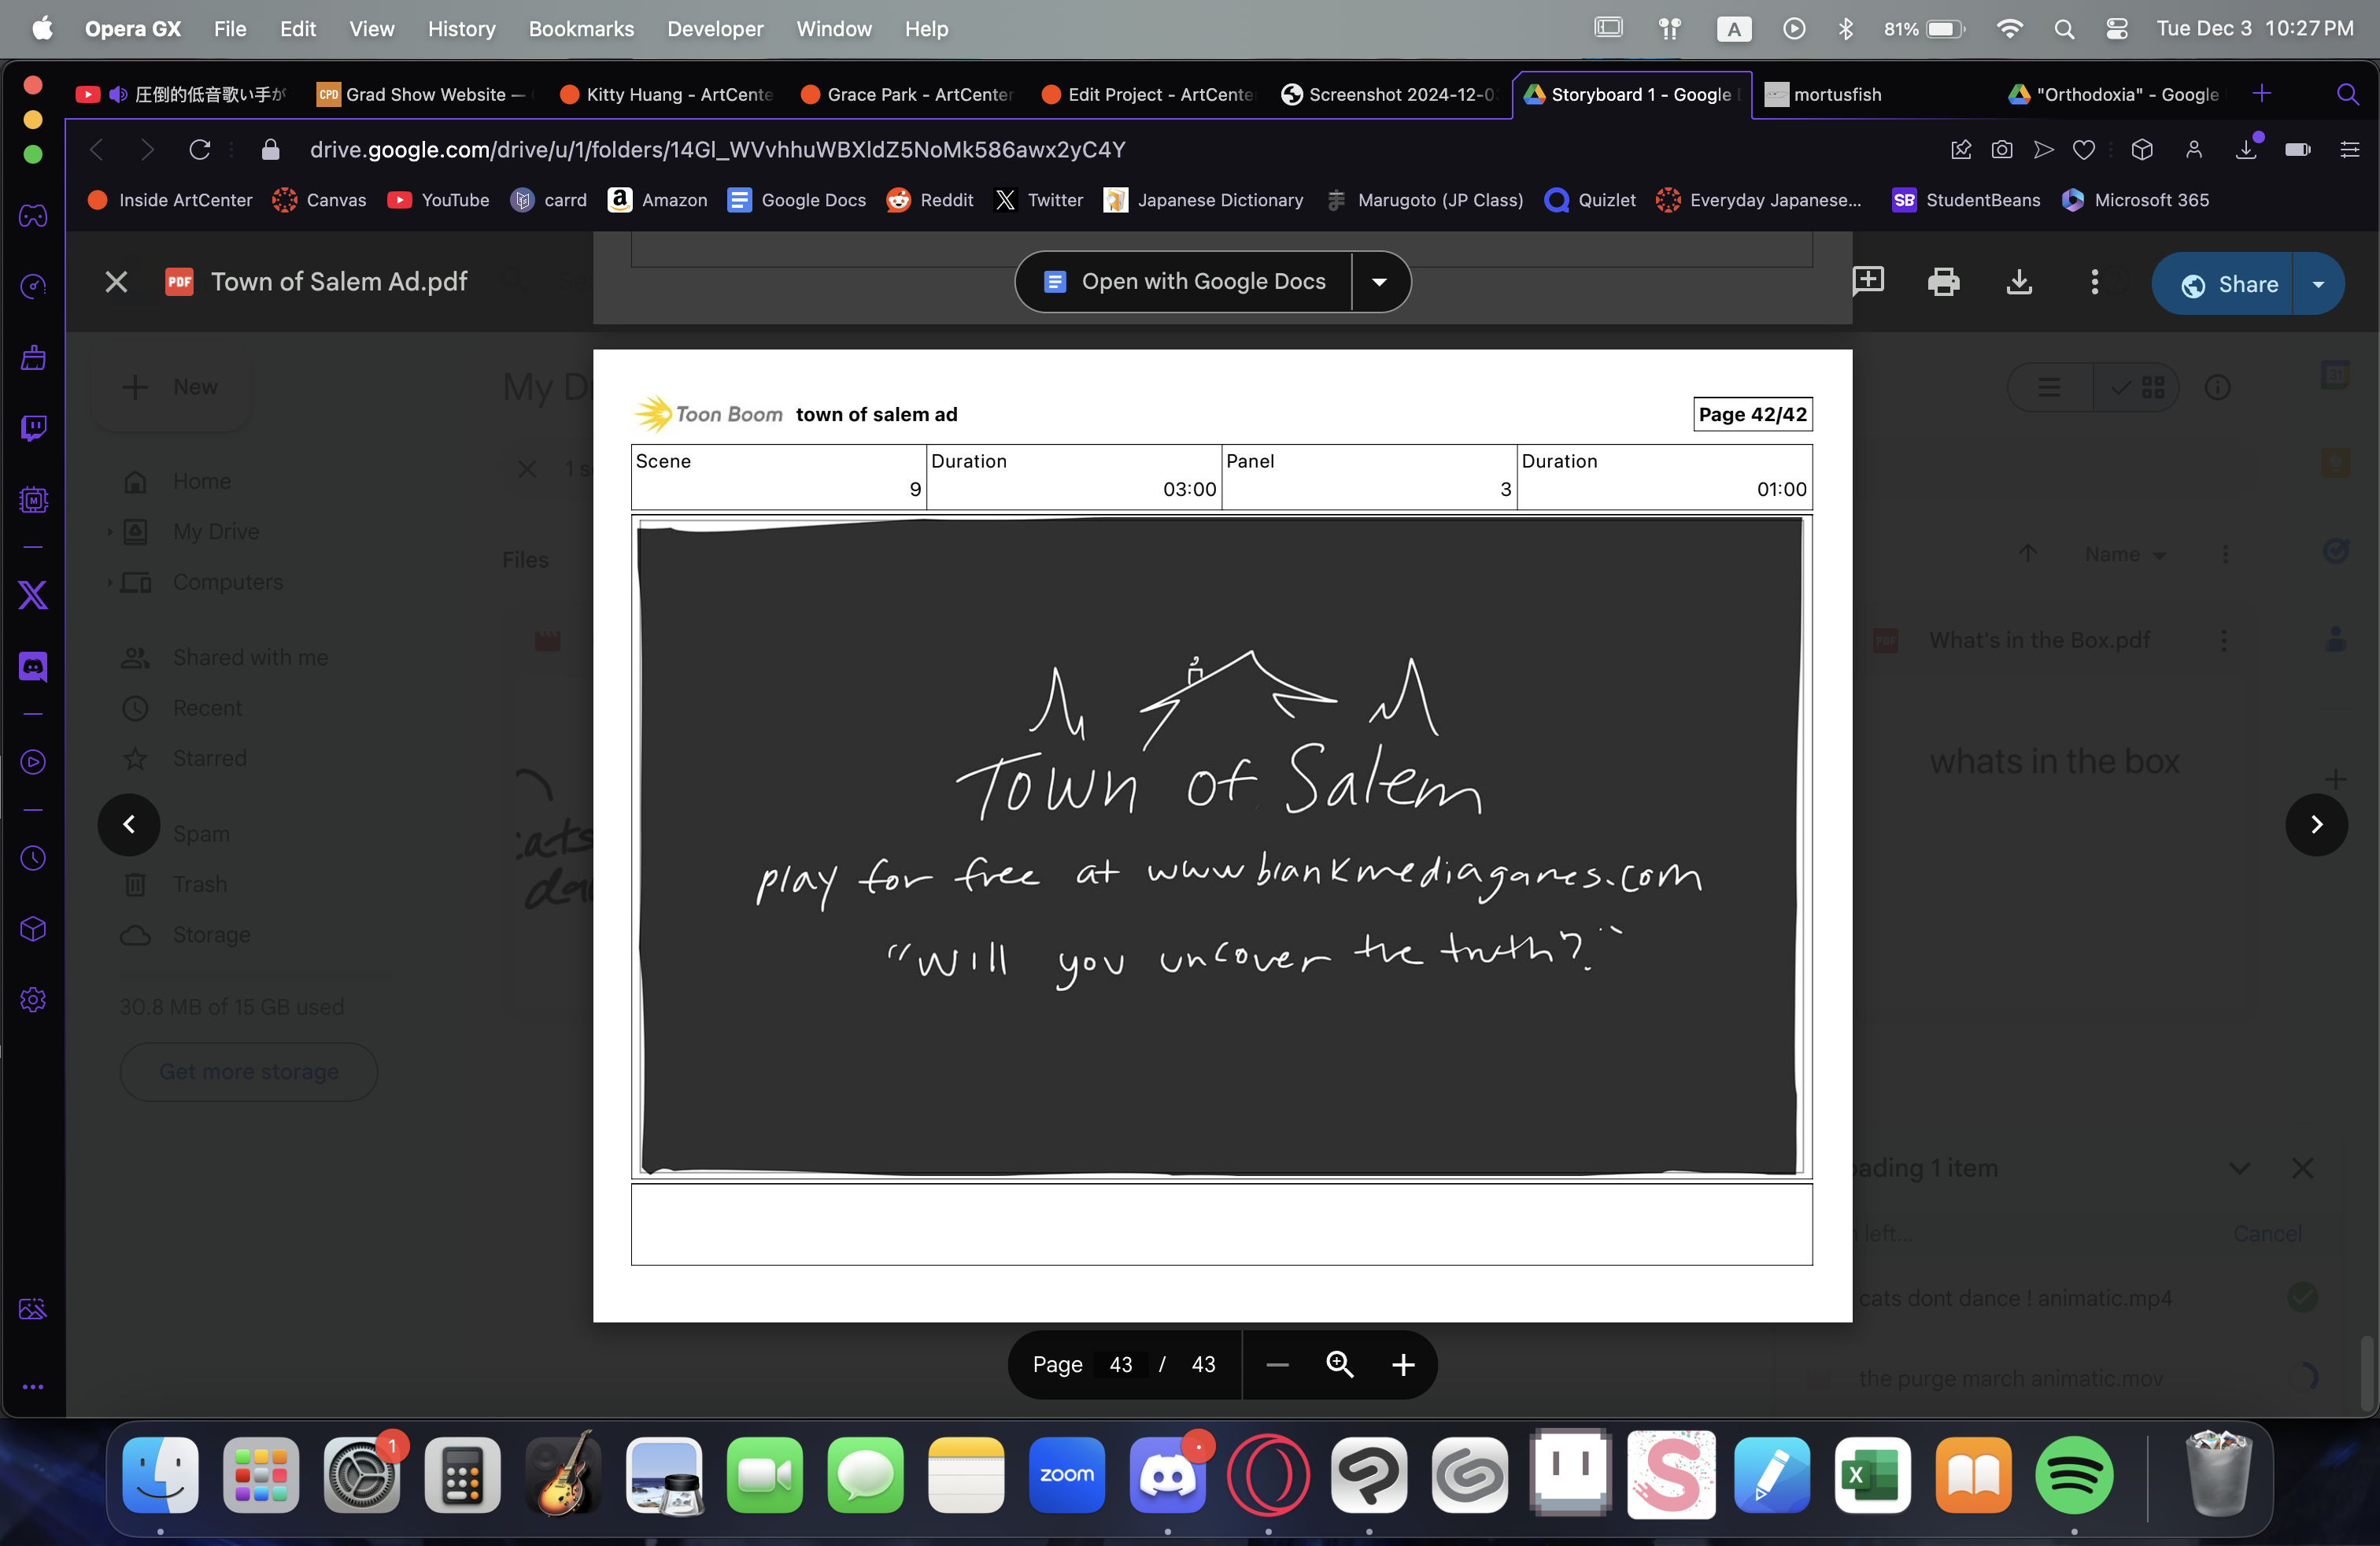
Task: Close the PDF preview with X
Action: [116, 282]
